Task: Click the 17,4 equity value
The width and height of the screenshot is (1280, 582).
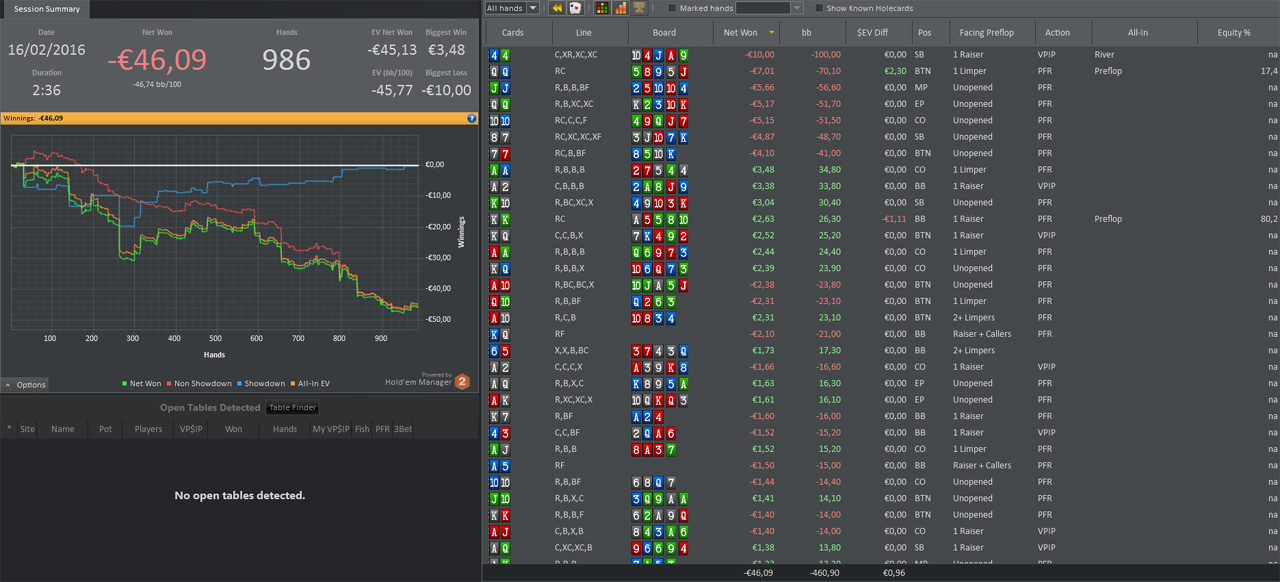Action: (x=1269, y=71)
